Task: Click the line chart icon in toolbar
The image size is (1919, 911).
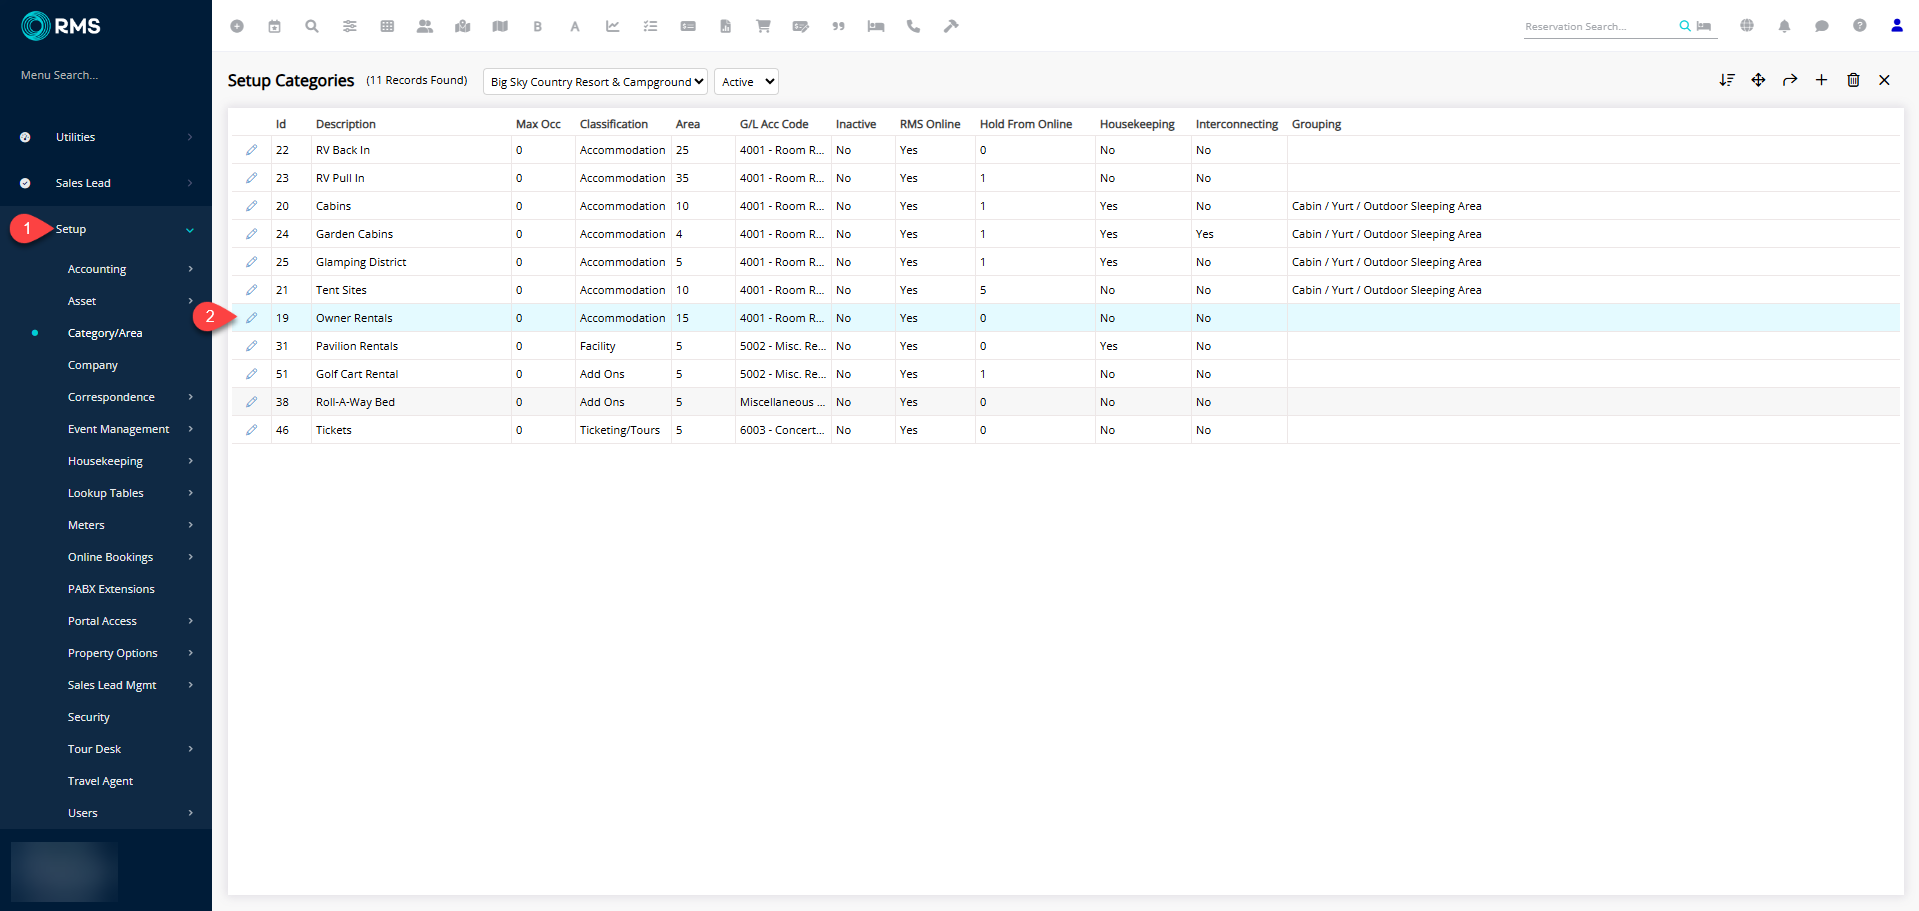Action: (x=613, y=26)
